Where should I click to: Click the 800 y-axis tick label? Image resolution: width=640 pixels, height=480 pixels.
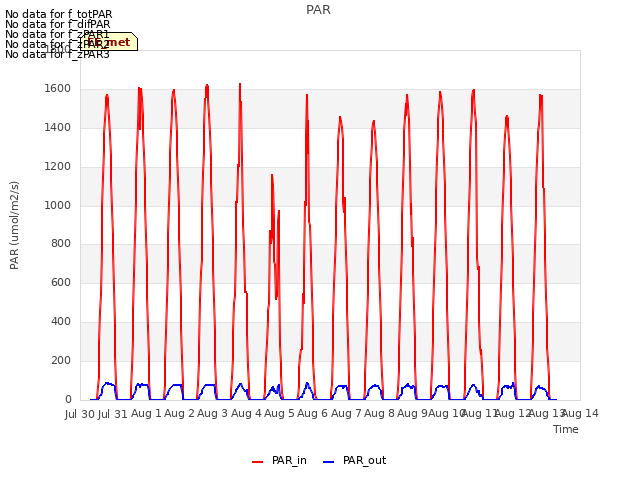tap(61, 244)
